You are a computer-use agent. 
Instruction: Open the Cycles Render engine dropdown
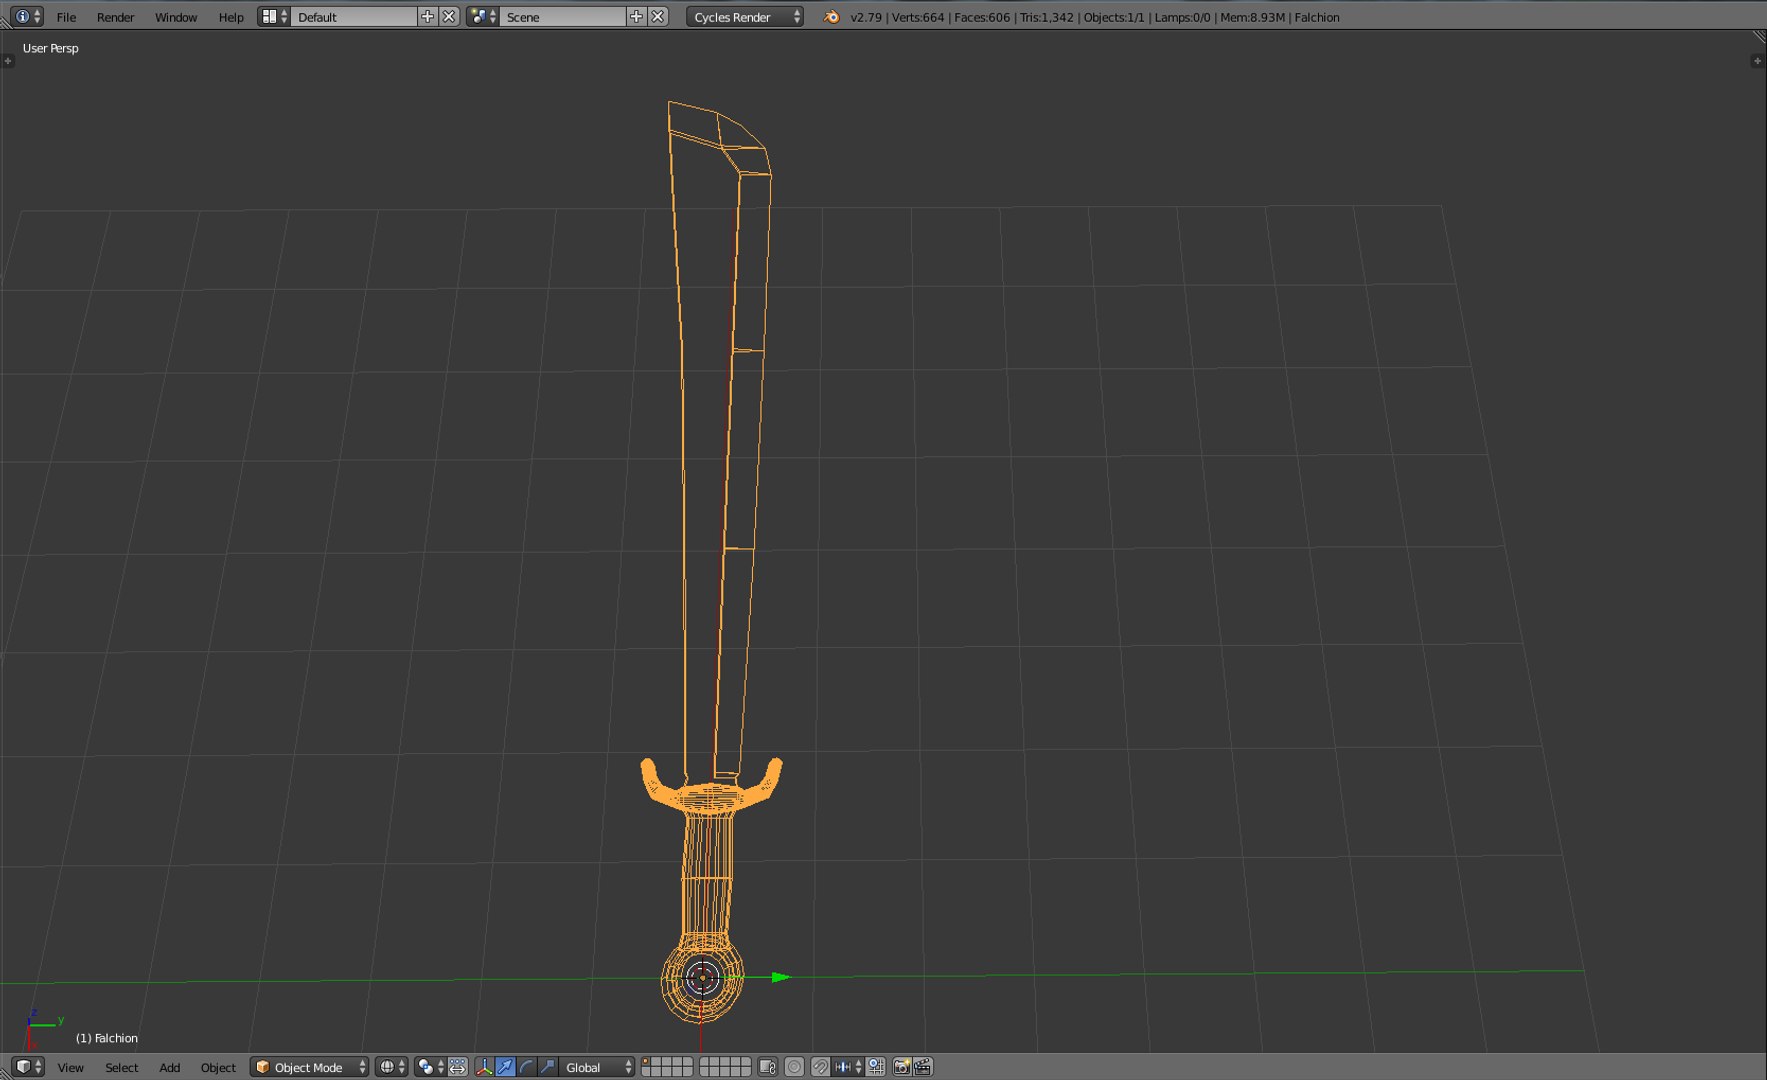pos(745,16)
